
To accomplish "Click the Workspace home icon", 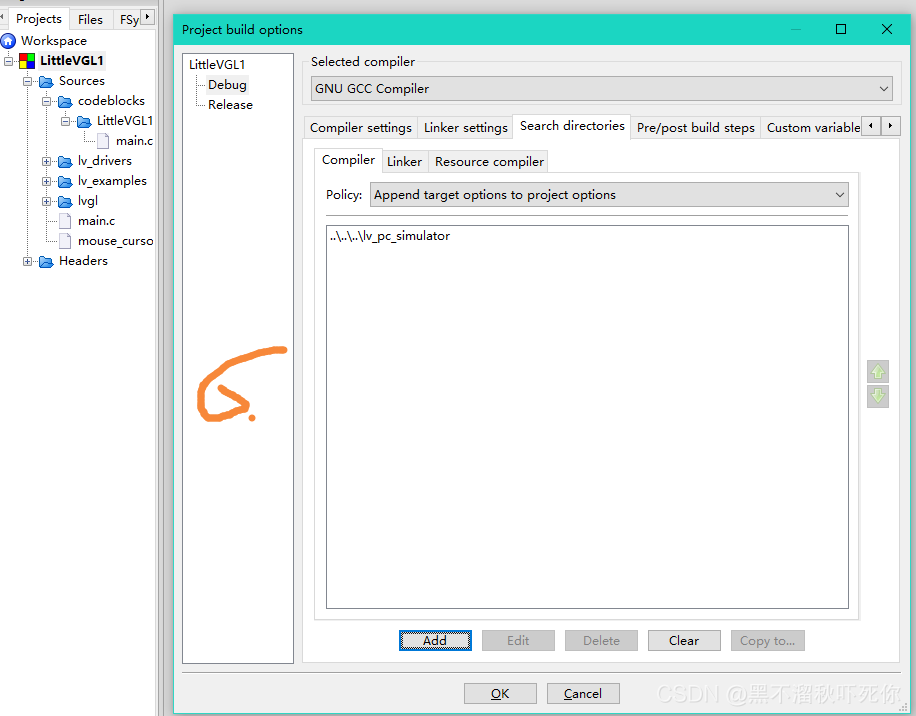I will coord(8,41).
